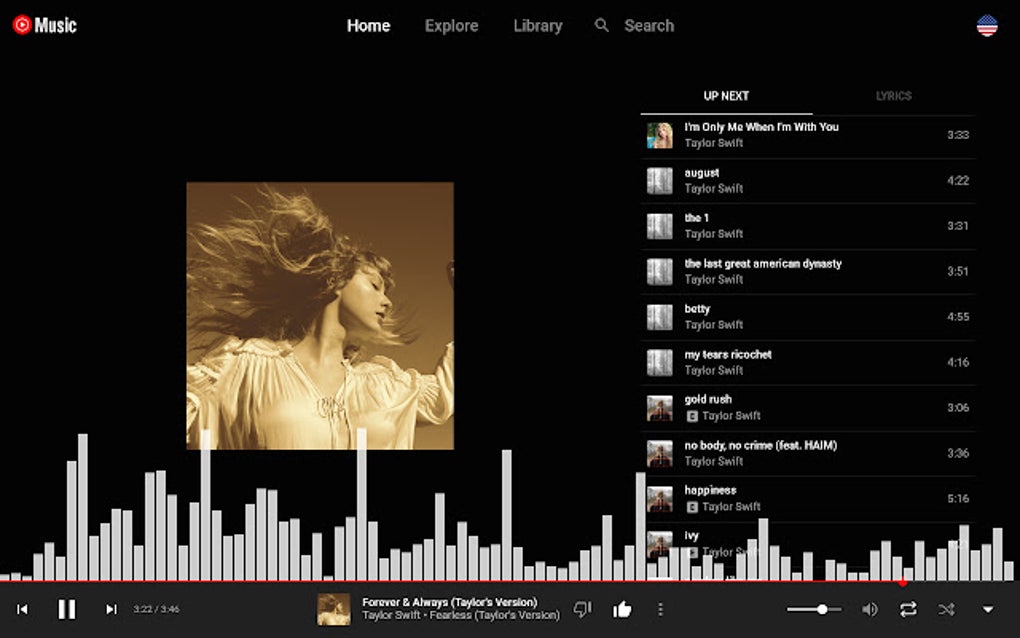Viewport: 1020px width, 638px height.
Task: Open more options for the current song
Action: [x=659, y=608]
